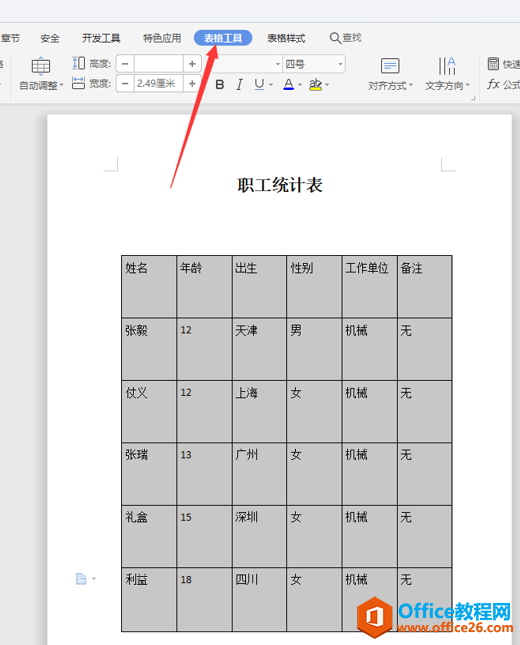The height and width of the screenshot is (645, 520).
Task: Click the 备注 header cell
Action: coord(425,286)
